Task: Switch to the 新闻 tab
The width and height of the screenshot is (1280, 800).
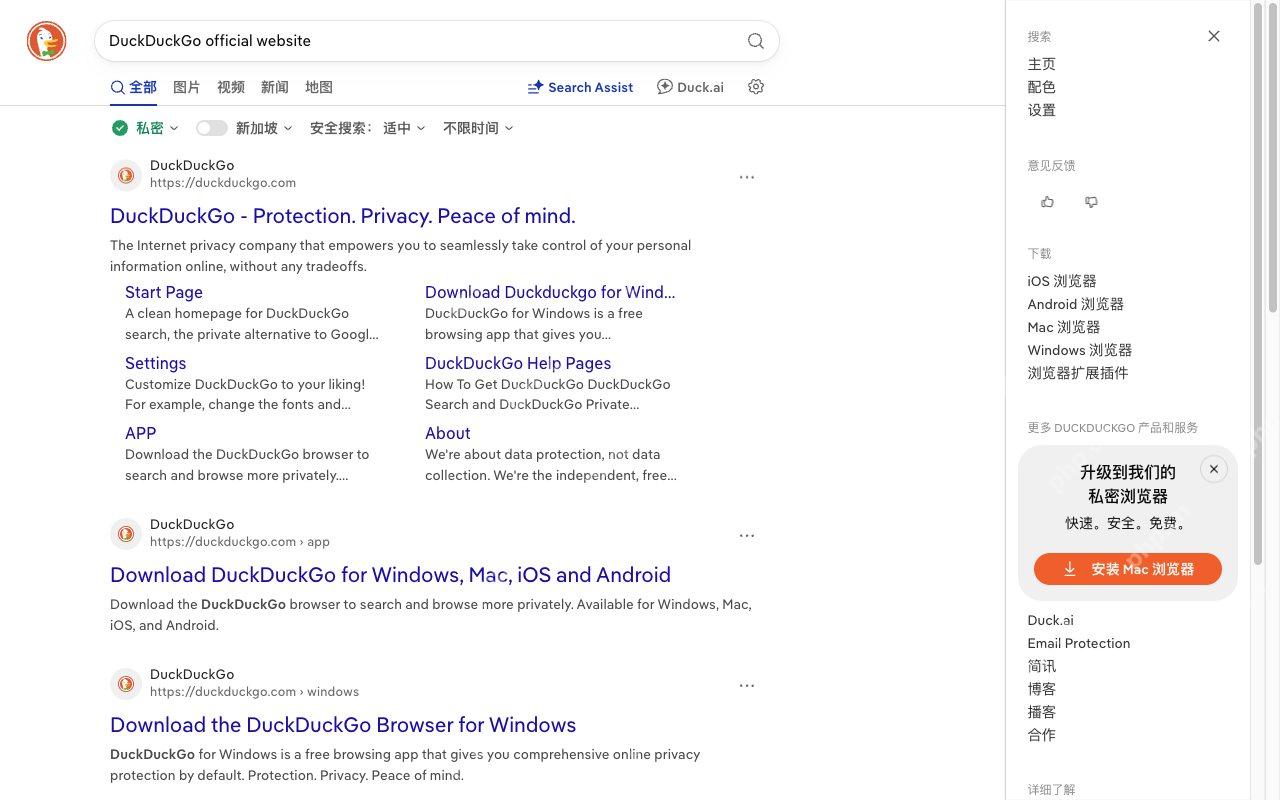Action: [x=275, y=87]
